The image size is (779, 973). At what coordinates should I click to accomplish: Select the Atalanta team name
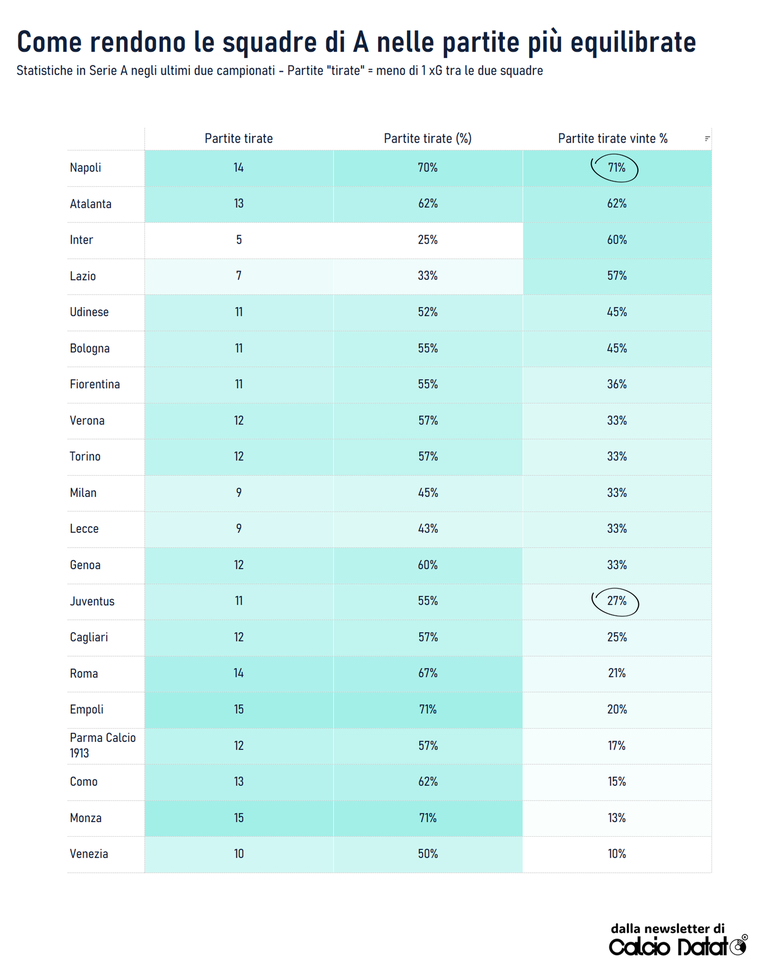91,204
